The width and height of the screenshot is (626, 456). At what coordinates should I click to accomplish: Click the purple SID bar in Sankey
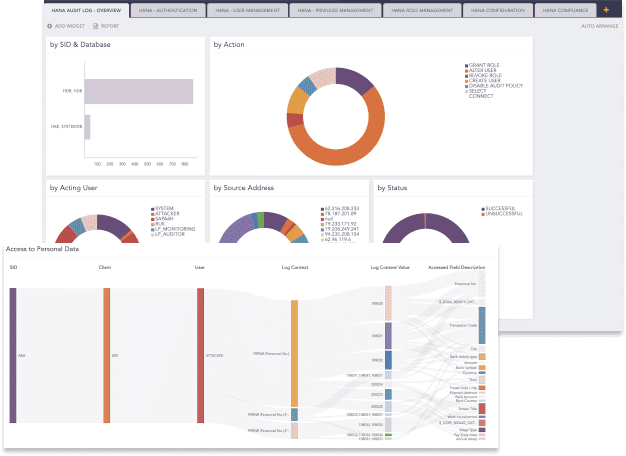click(13, 355)
